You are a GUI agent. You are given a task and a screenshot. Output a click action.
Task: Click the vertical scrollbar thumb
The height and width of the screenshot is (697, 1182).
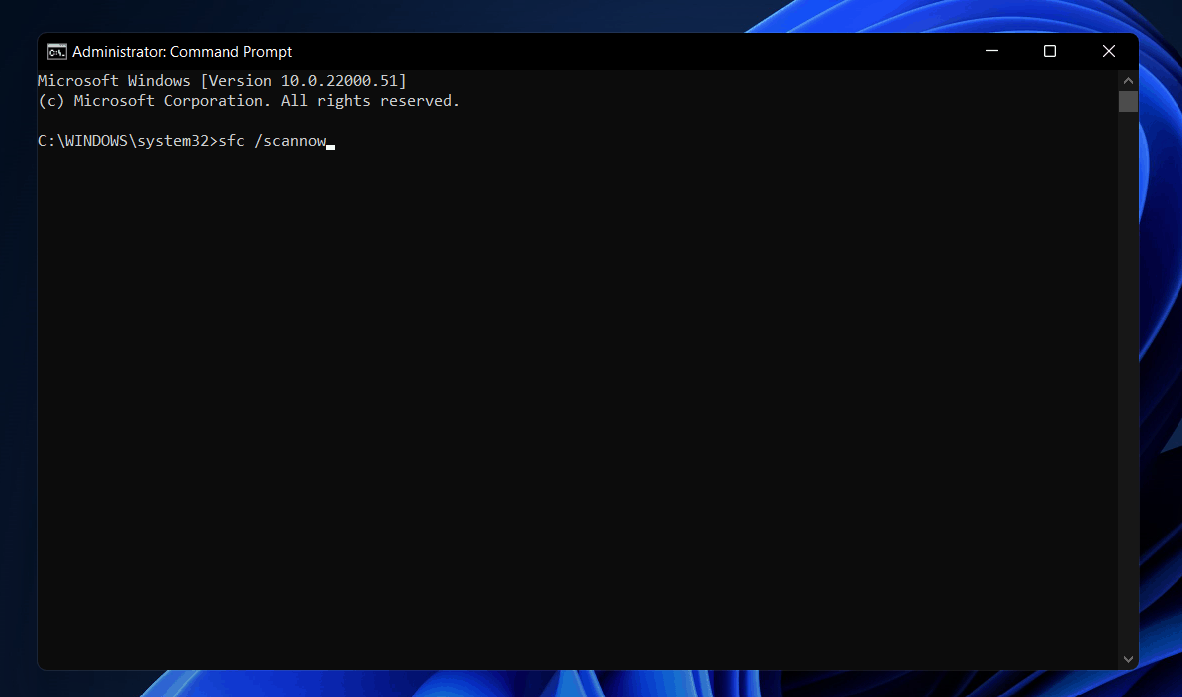pyautogui.click(x=1128, y=101)
